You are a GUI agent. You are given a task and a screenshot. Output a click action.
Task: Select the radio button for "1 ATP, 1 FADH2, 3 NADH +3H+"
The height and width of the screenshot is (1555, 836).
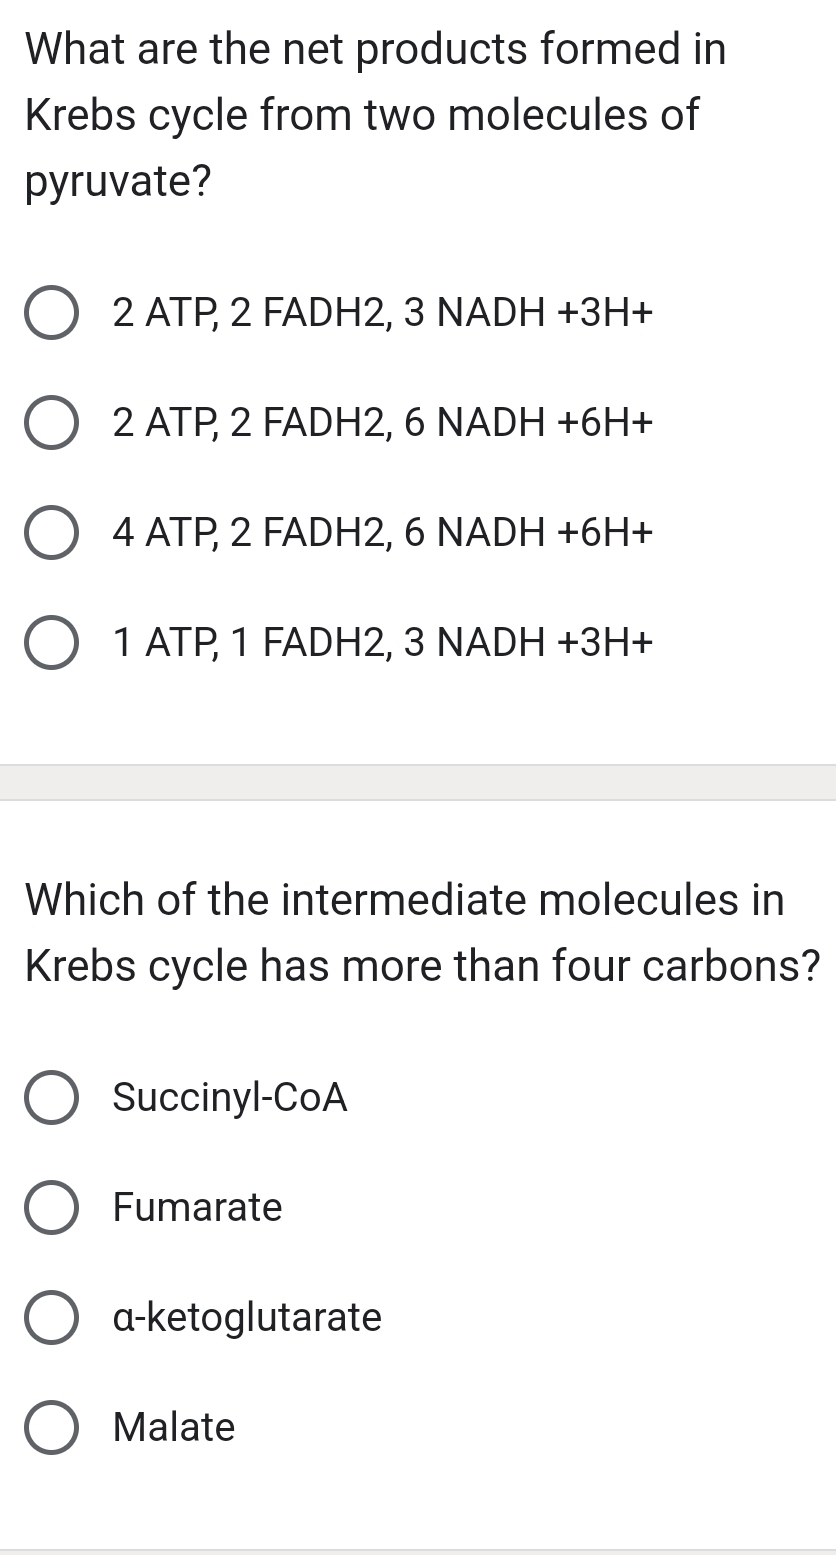click(51, 643)
